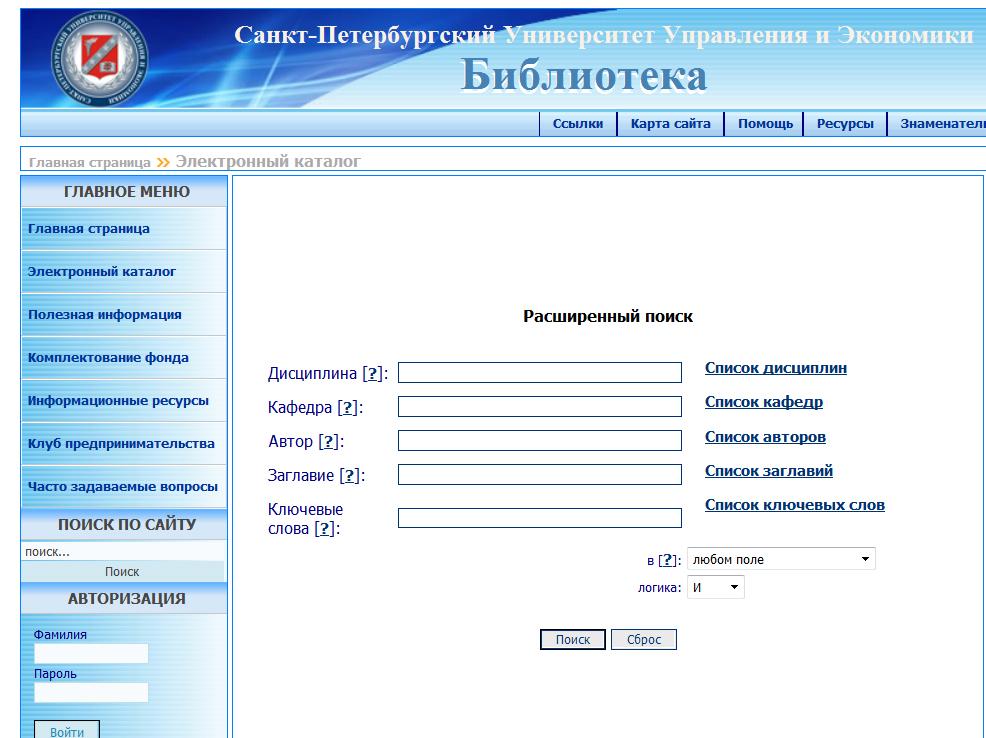Screen dimensions: 986x738
Task: Select Электронный каталог in main menu
Action: [x=124, y=272]
